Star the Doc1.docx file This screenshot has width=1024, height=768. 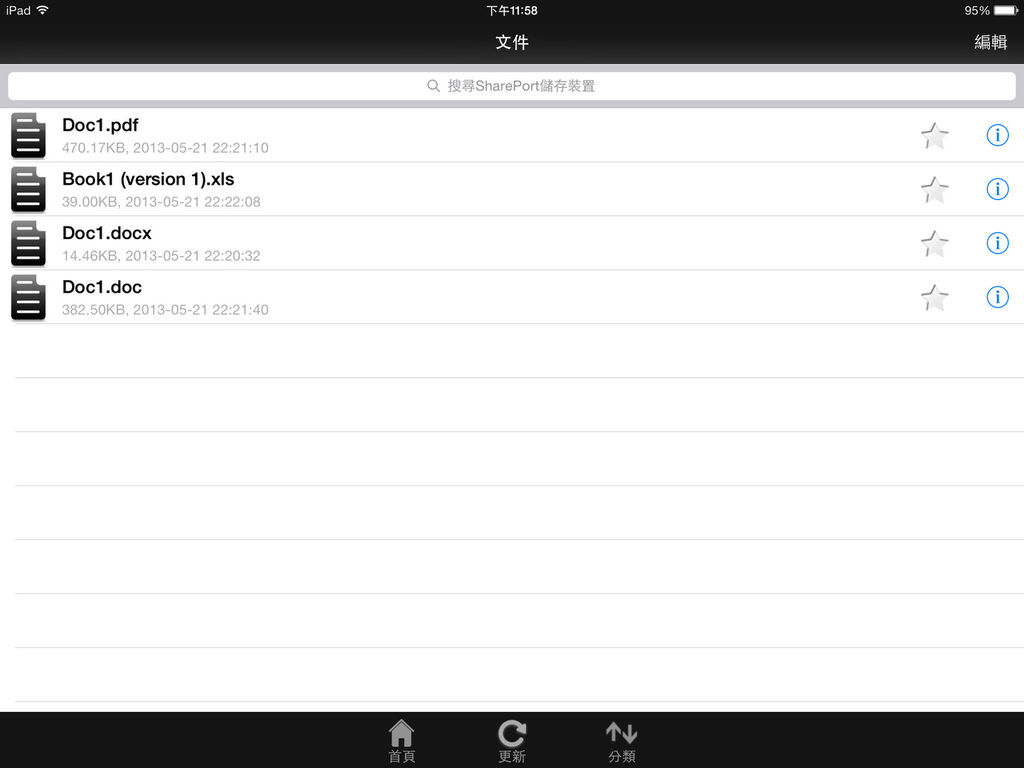(x=935, y=244)
